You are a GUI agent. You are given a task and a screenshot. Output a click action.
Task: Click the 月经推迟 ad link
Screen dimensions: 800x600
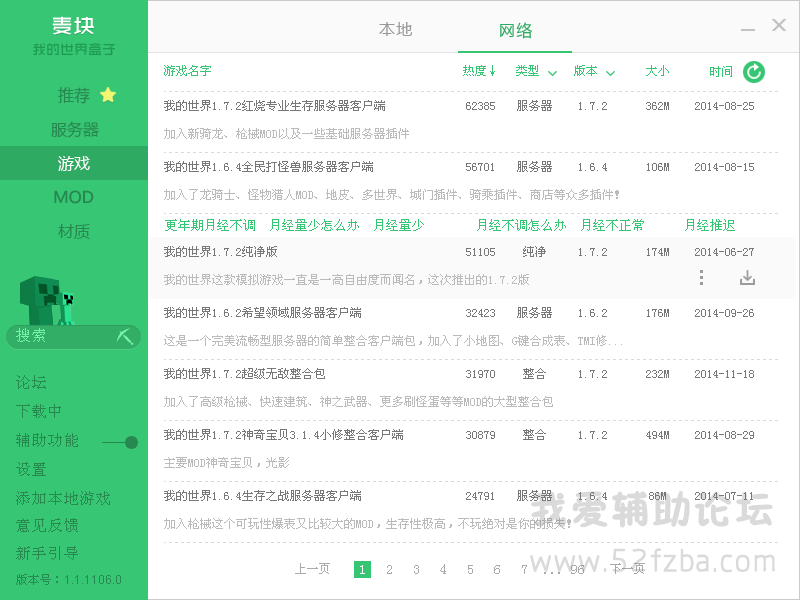[710, 225]
